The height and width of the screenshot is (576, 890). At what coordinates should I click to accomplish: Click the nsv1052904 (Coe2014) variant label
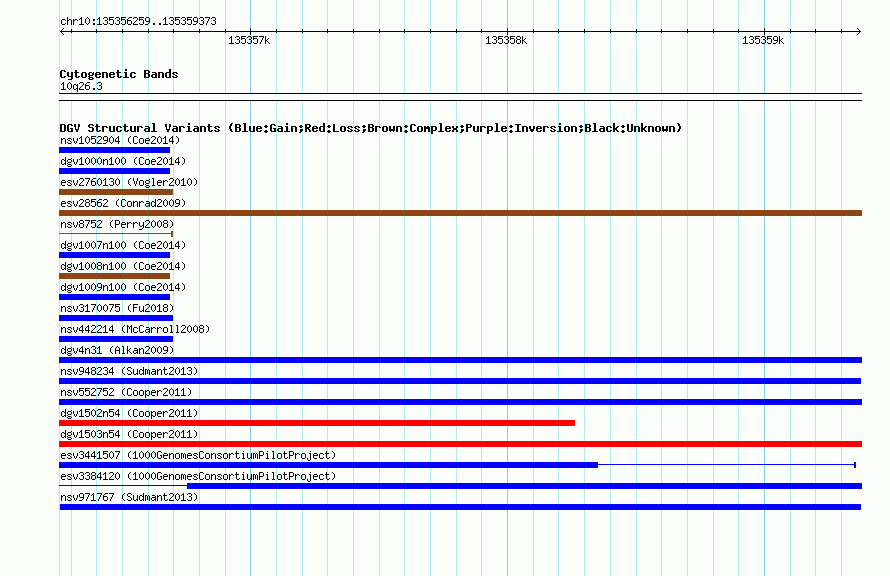(x=120, y=140)
